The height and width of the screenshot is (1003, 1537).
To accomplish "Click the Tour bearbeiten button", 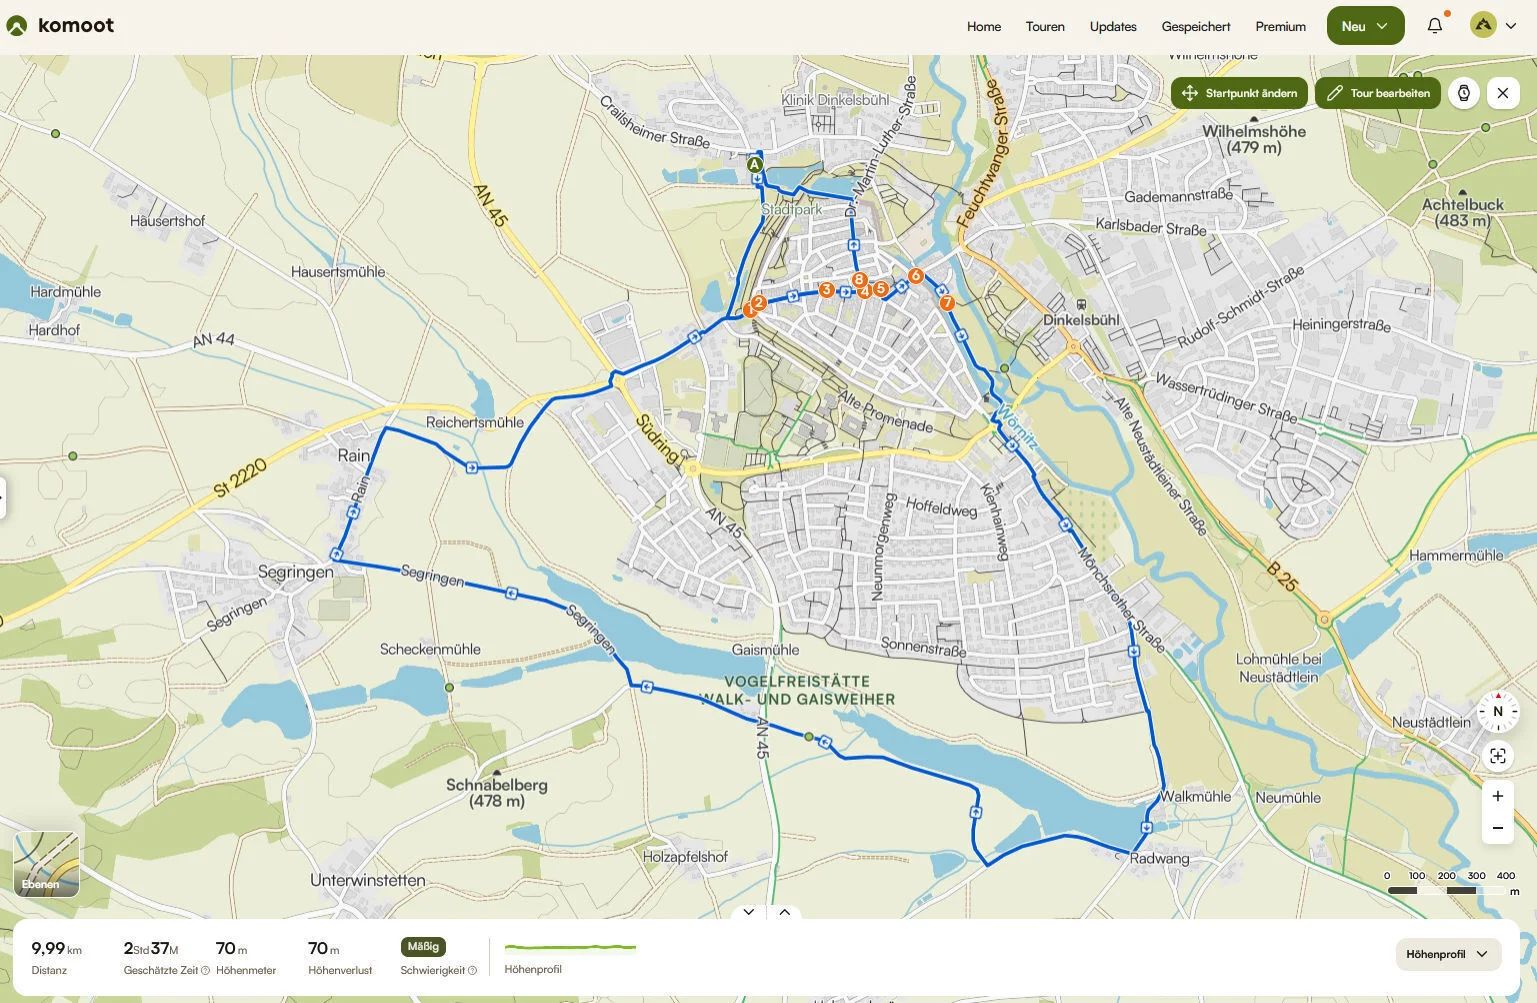I will click(x=1377, y=93).
